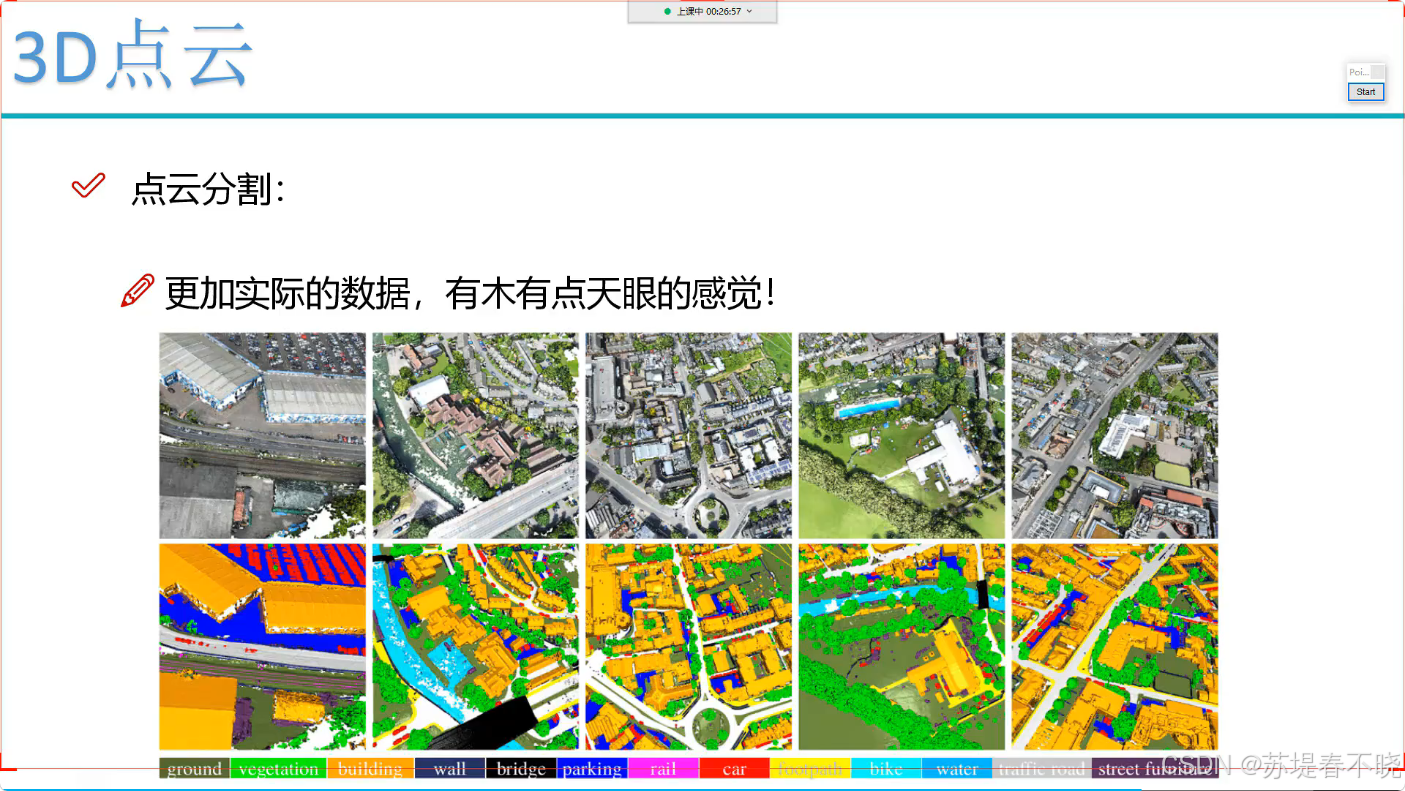
Task: Click the blue parking legend swatch
Action: pyautogui.click(x=592, y=769)
